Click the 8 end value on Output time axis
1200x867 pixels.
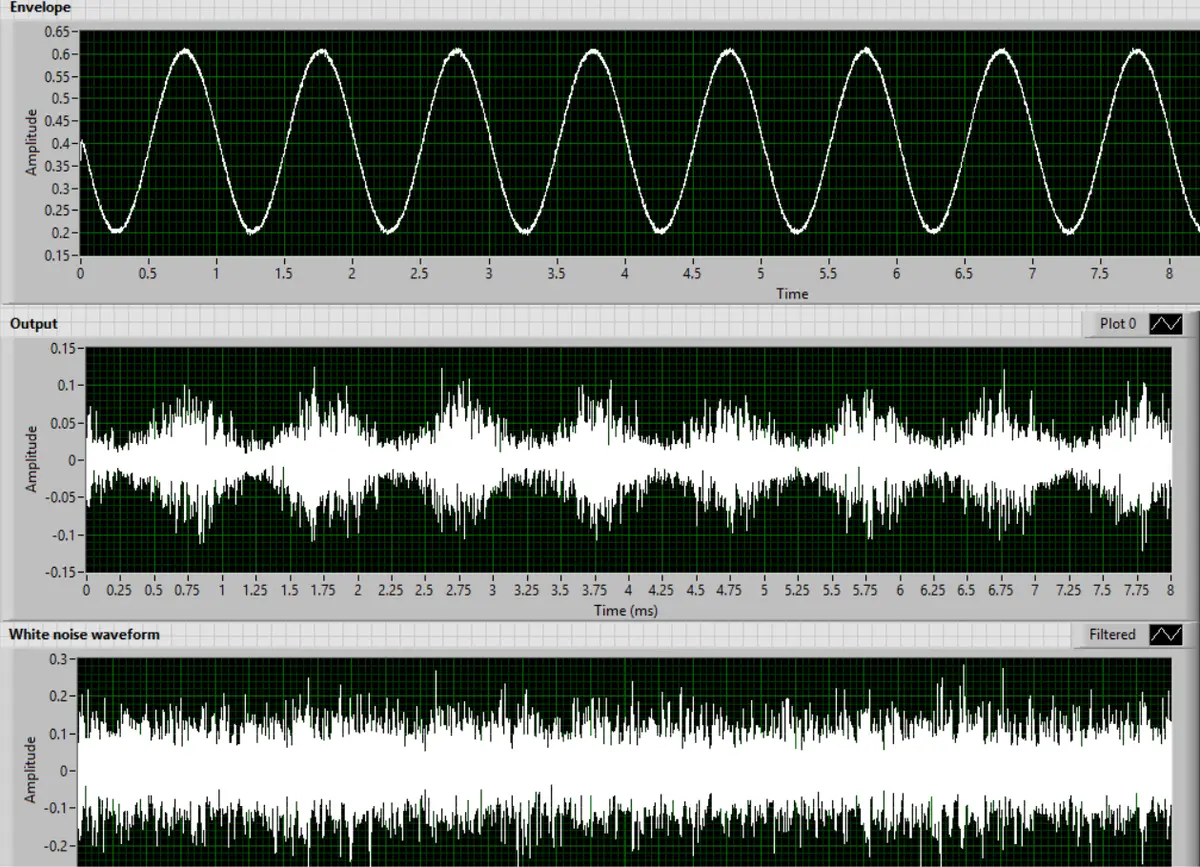tap(1171, 590)
